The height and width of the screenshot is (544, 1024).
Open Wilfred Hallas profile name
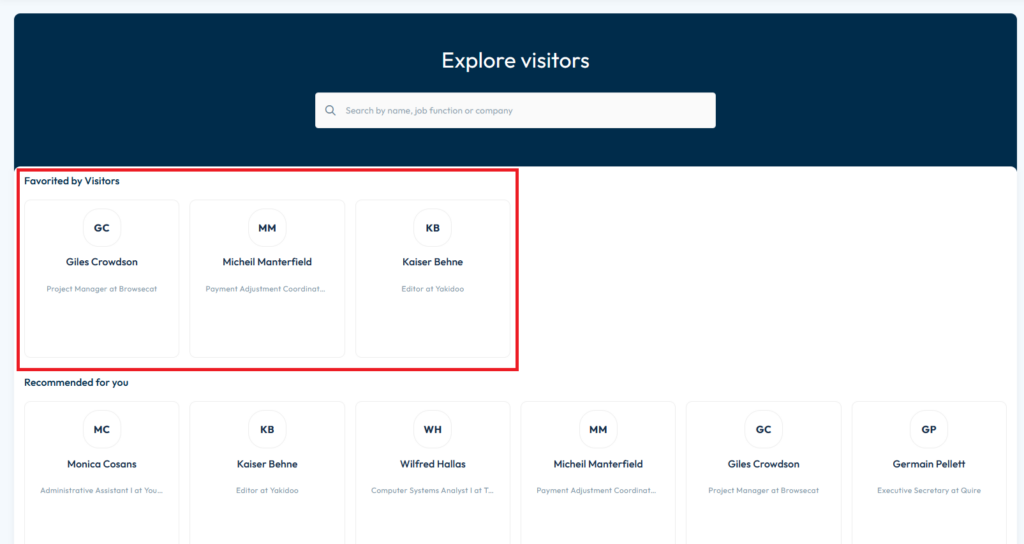tap(432, 464)
